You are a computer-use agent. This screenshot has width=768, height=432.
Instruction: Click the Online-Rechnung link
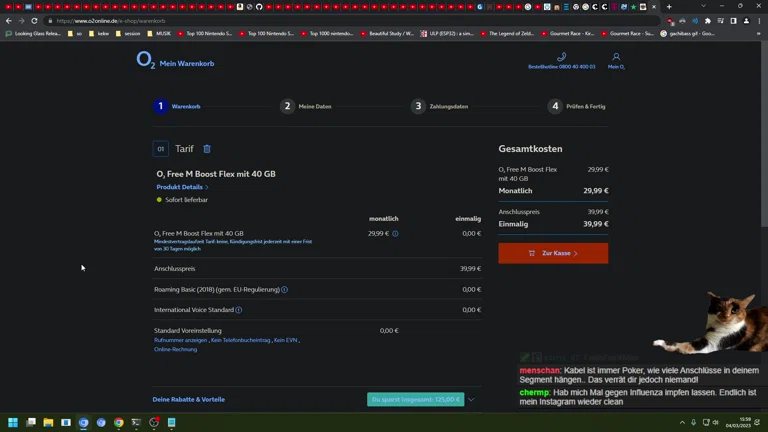coord(175,349)
